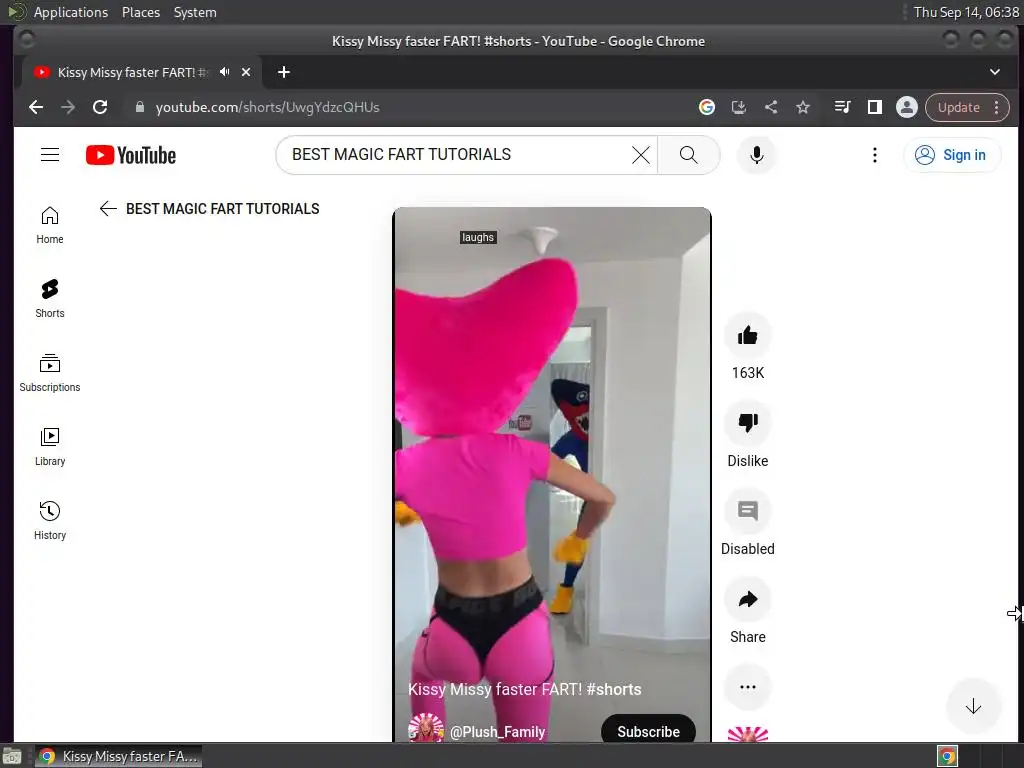Subscribe to Plush_Family channel
Viewport: 1024px width, 768px height.
coord(648,731)
